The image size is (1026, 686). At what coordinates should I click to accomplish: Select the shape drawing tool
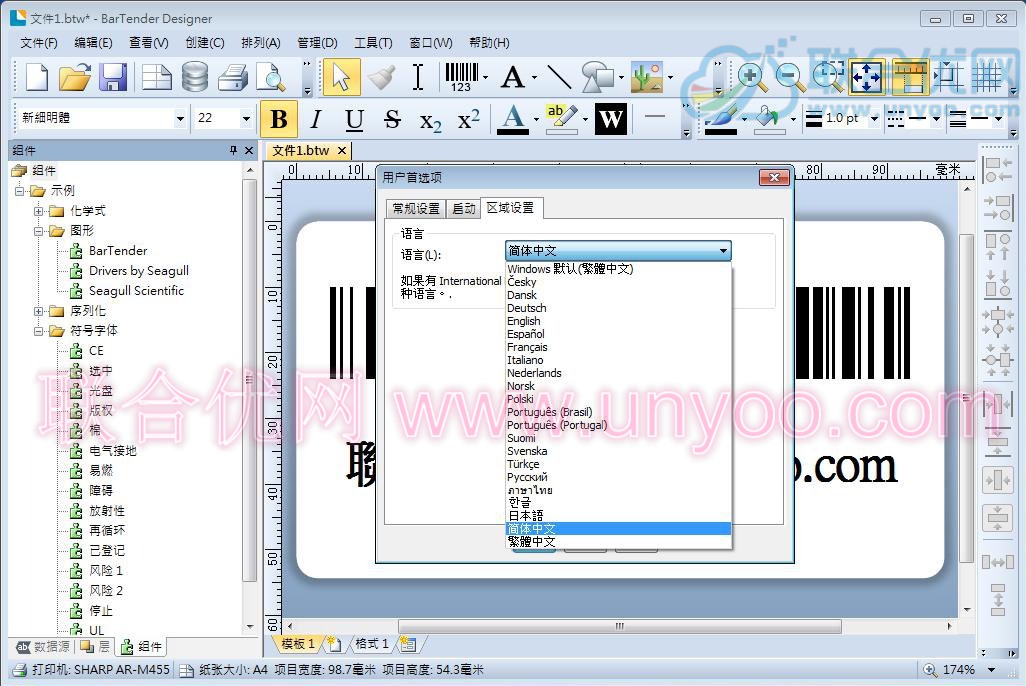[597, 77]
